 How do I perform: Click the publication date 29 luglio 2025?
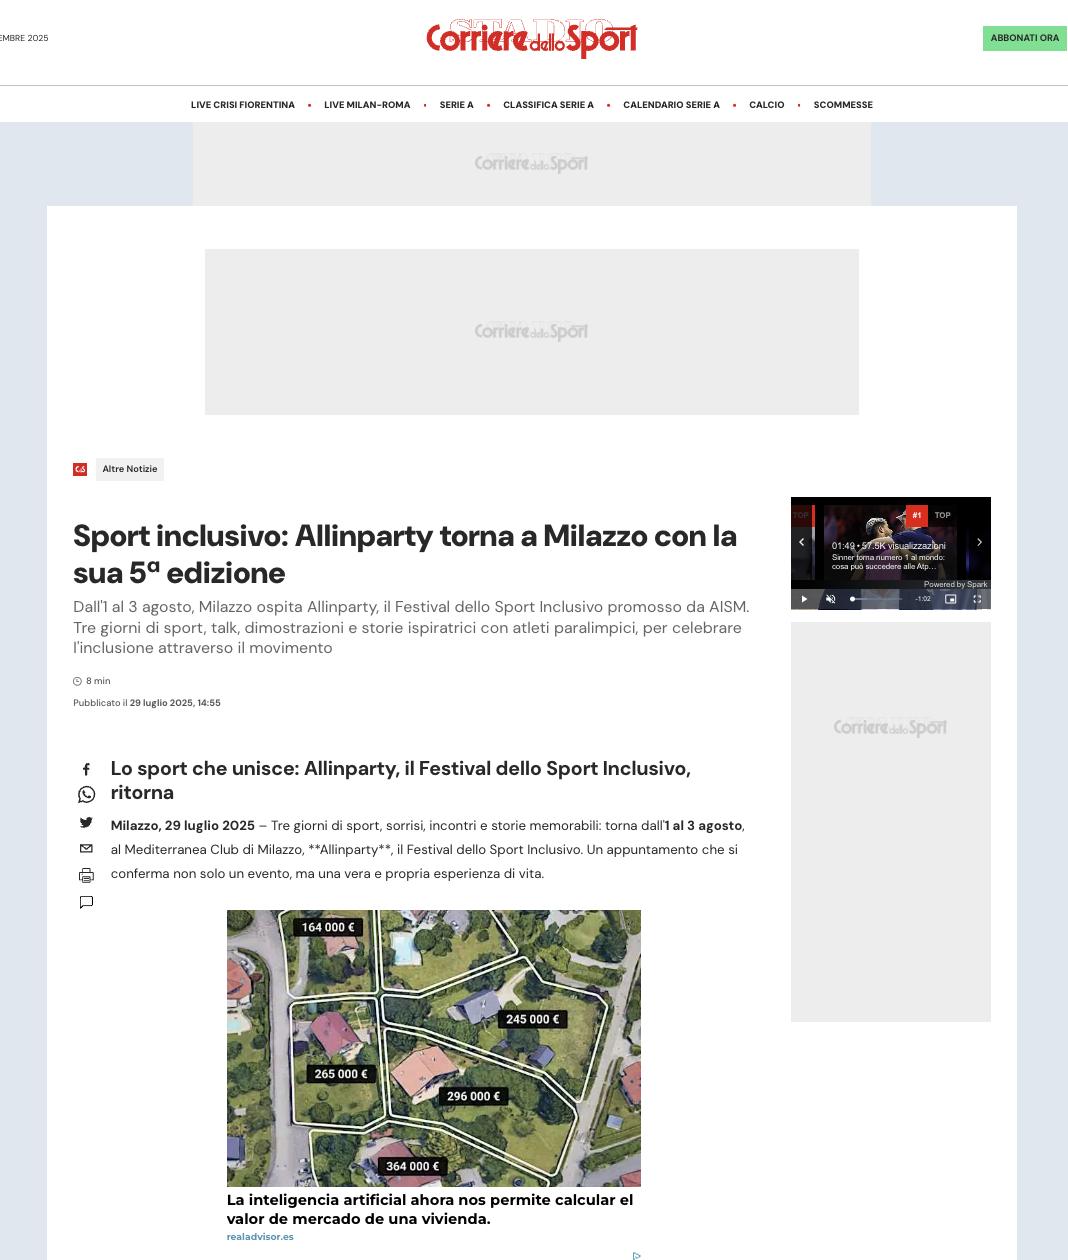click(175, 703)
